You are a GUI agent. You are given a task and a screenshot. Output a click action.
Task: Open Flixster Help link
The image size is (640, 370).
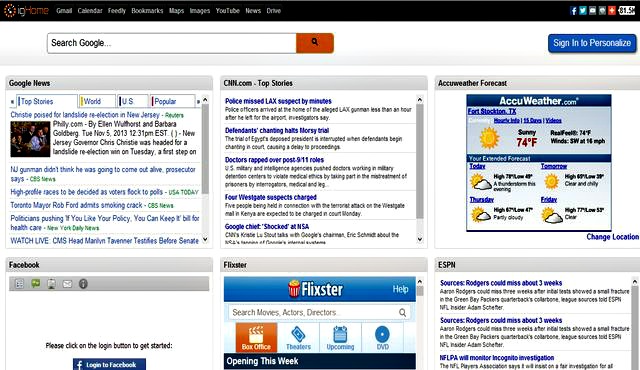pyautogui.click(x=400, y=289)
